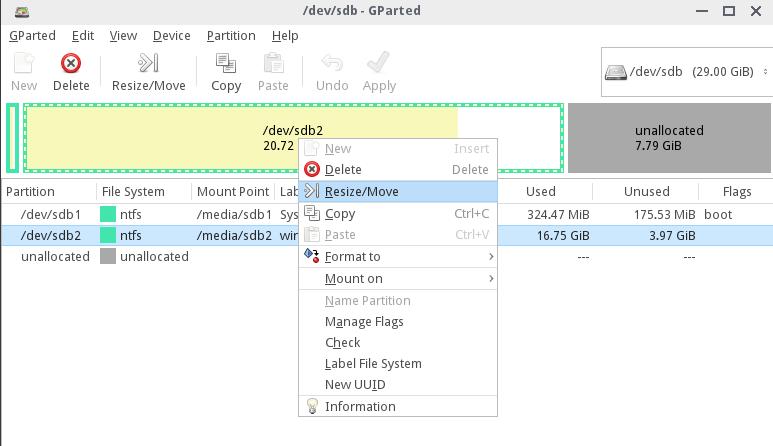Expand the Format to submenu
Screen dimensions: 773x446
tap(400, 257)
